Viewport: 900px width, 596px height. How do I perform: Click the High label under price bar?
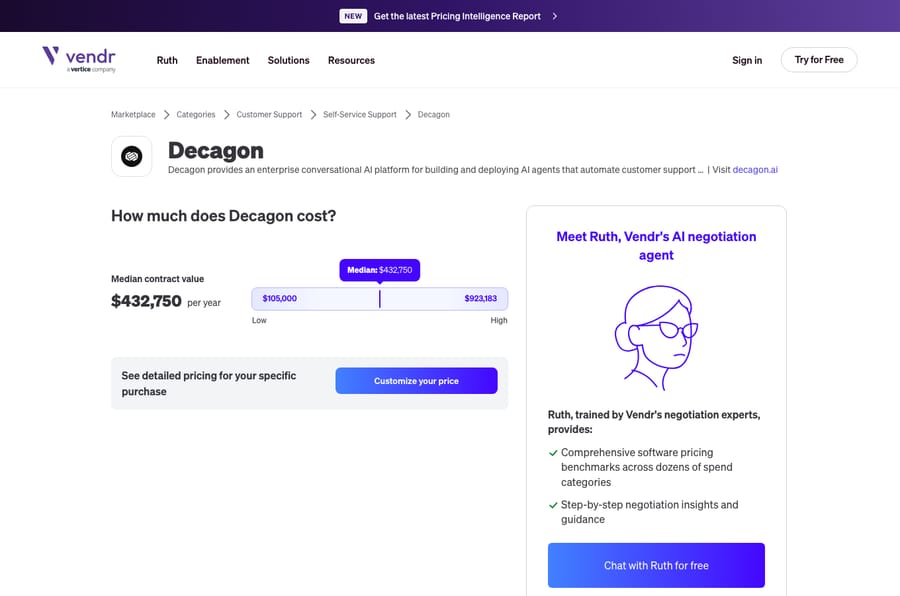(x=499, y=320)
